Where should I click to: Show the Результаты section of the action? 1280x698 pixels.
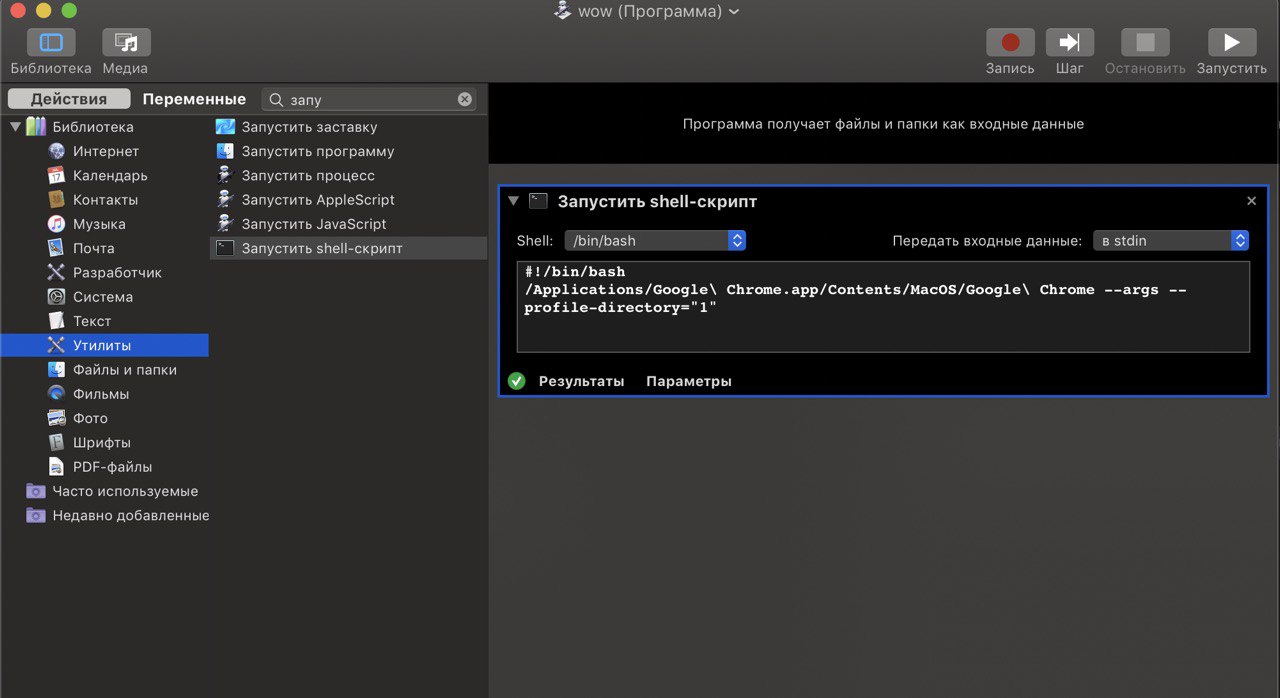tap(581, 381)
